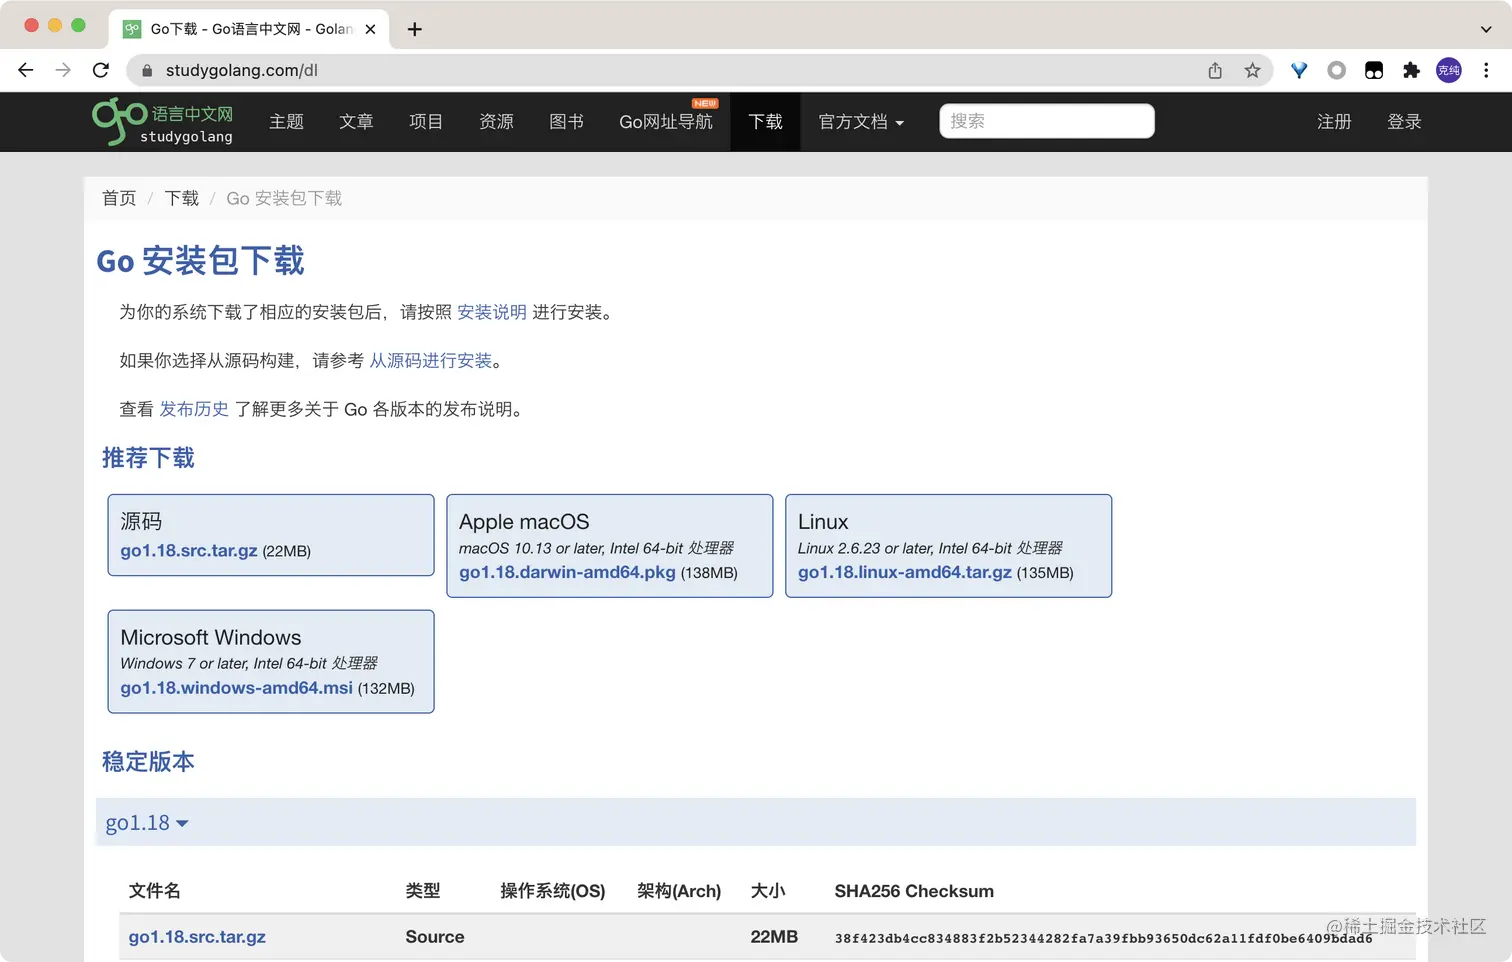1512x962 pixels.
Task: Select the 下载 nav item
Action: point(765,122)
